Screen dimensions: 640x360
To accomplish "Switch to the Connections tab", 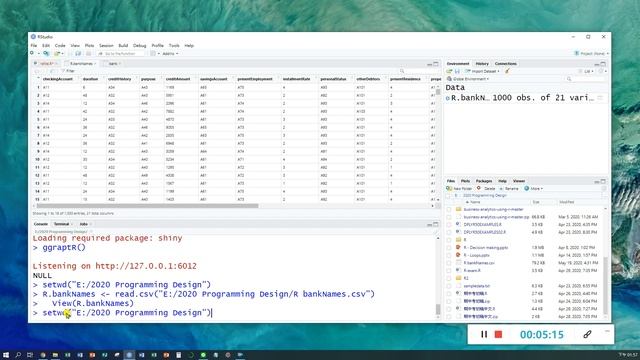I will (506, 64).
